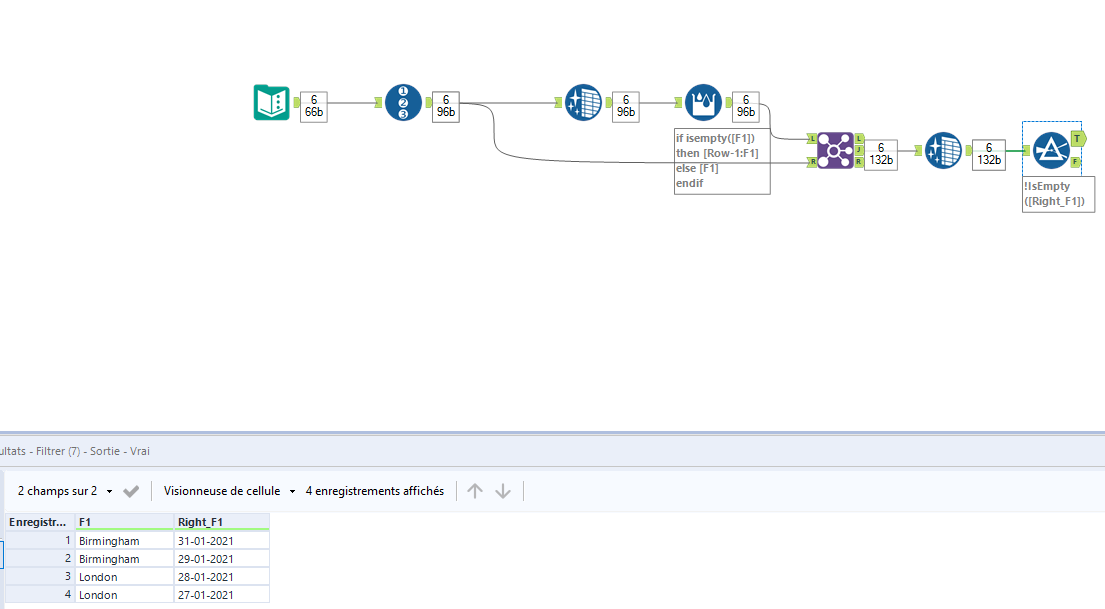
Task: Click the "6 132b" count box after the Join
Action: tap(880, 151)
